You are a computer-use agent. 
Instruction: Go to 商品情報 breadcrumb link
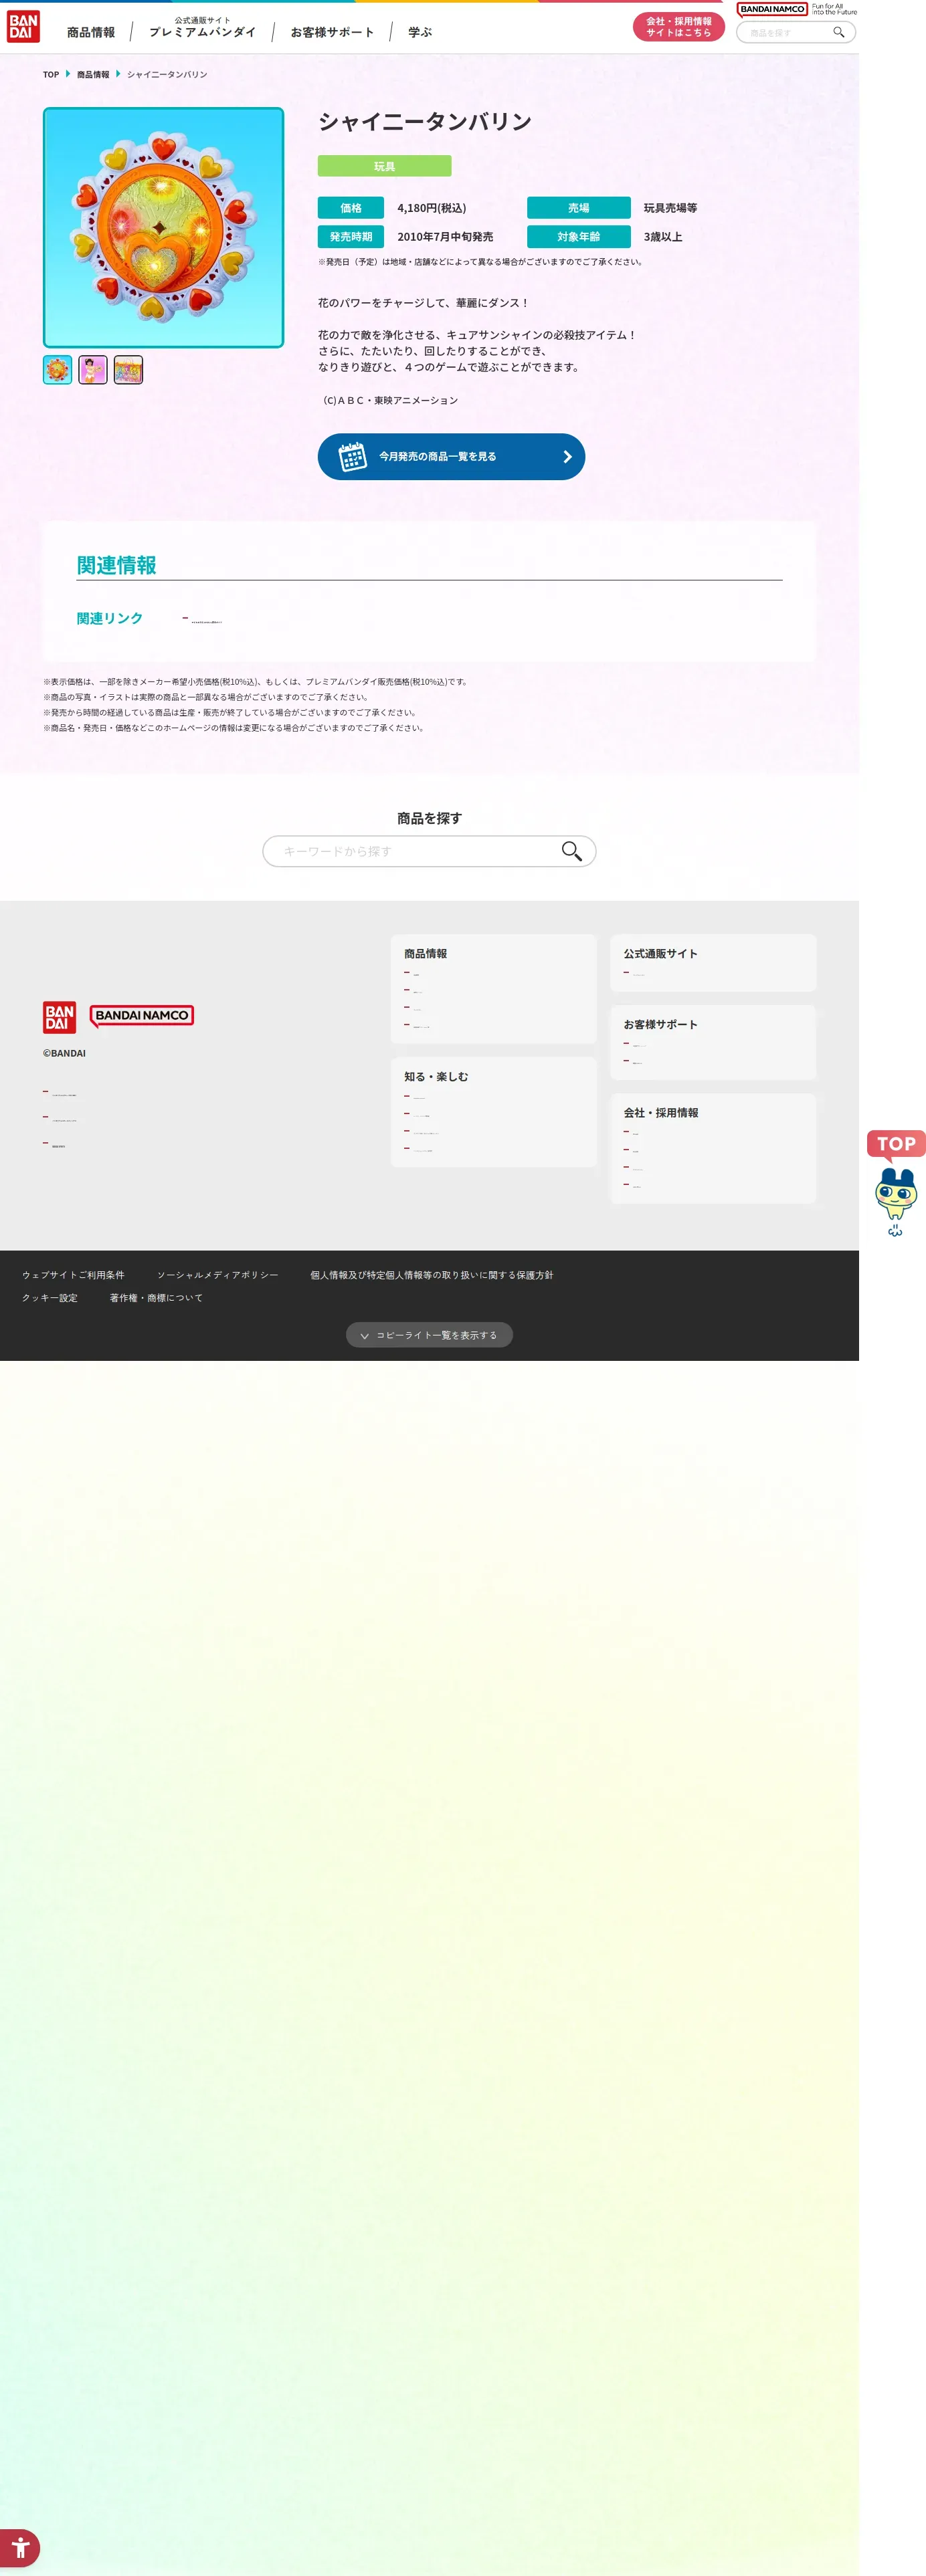(x=93, y=75)
